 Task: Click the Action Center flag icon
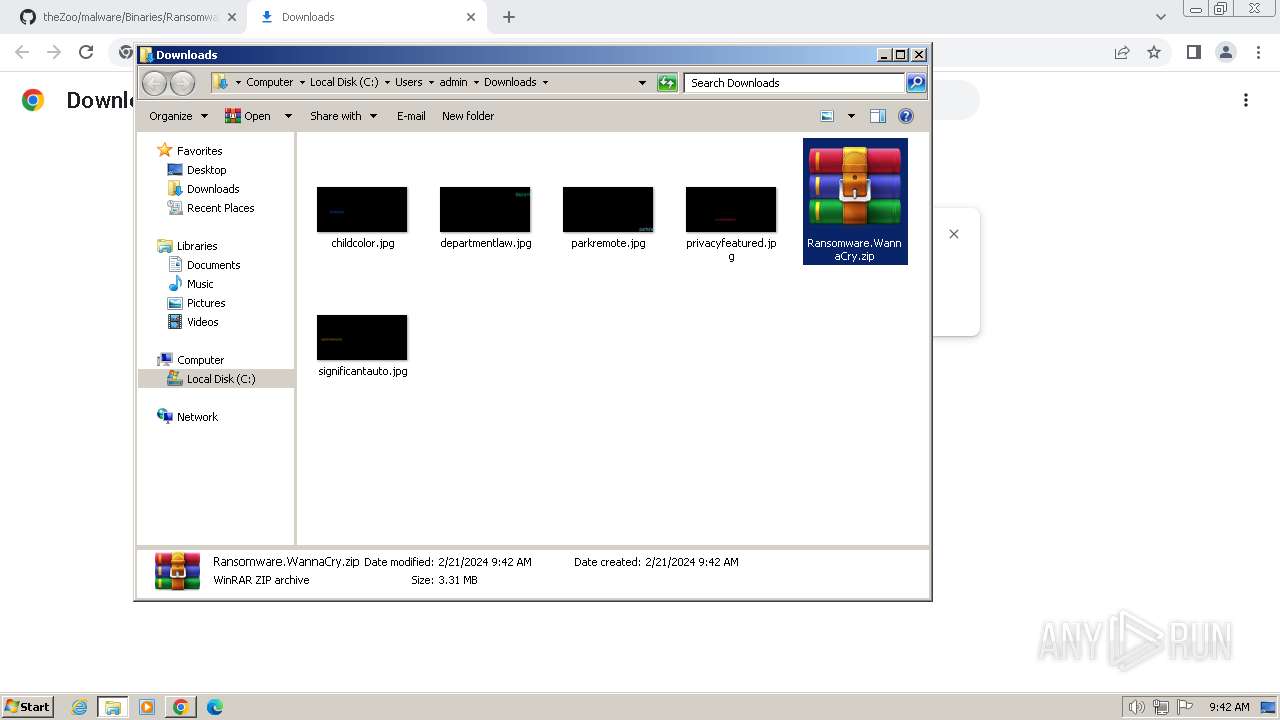tap(1185, 707)
